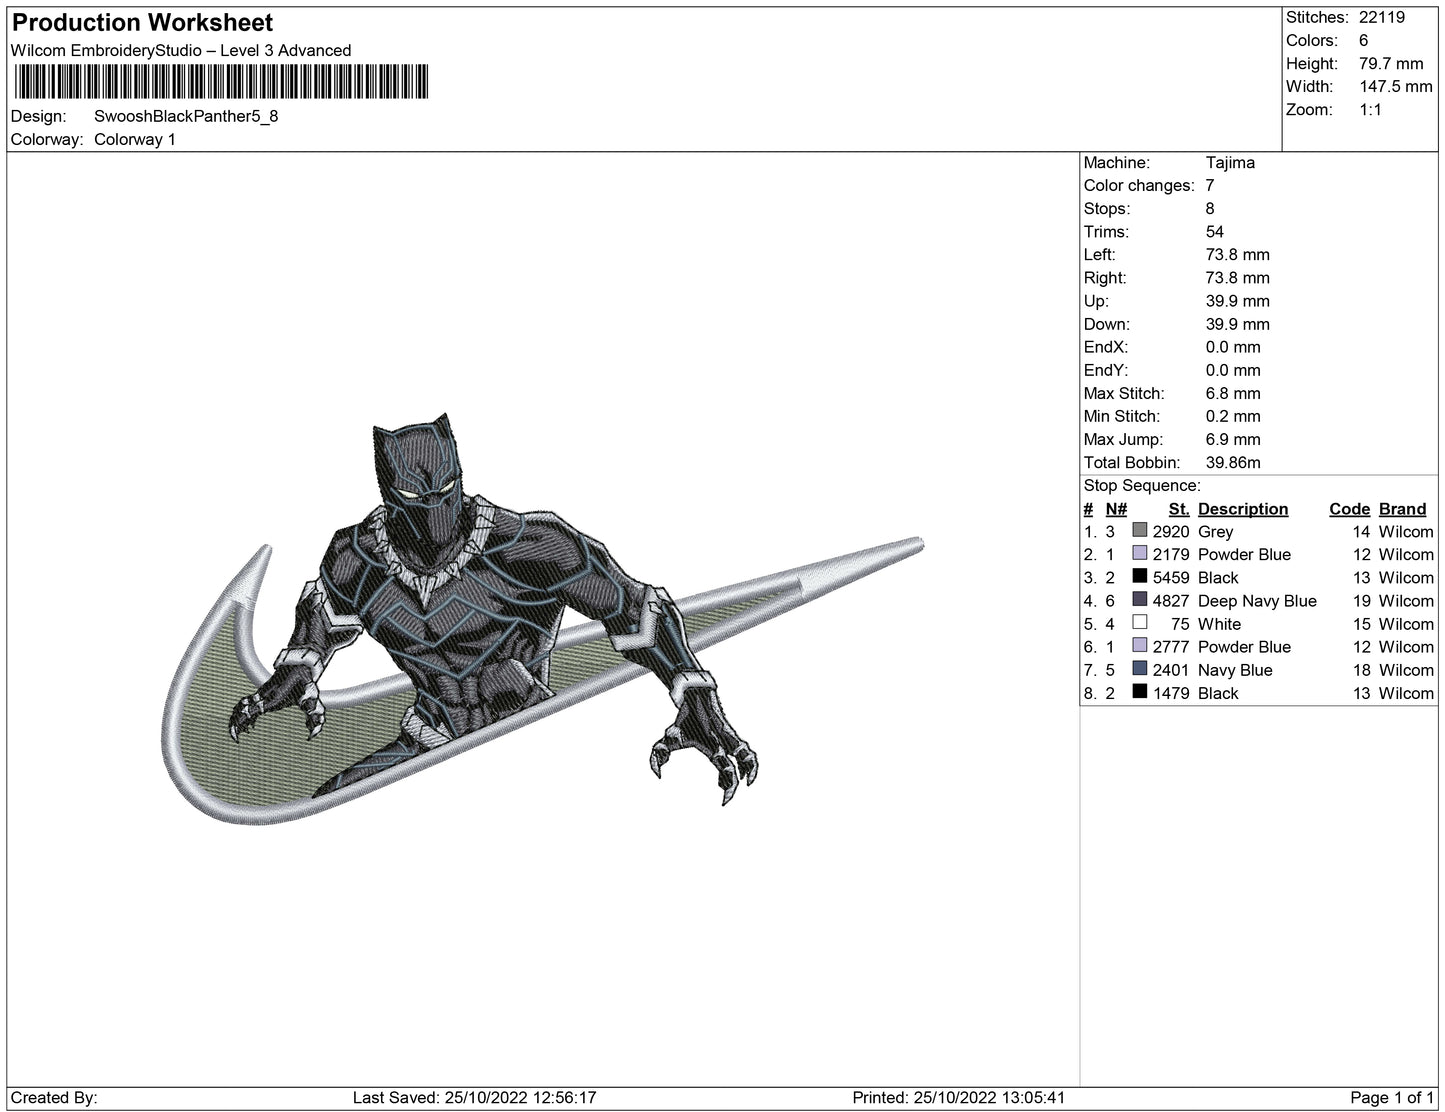
Task: Click the White description in stop 5
Action: [x=1219, y=623]
